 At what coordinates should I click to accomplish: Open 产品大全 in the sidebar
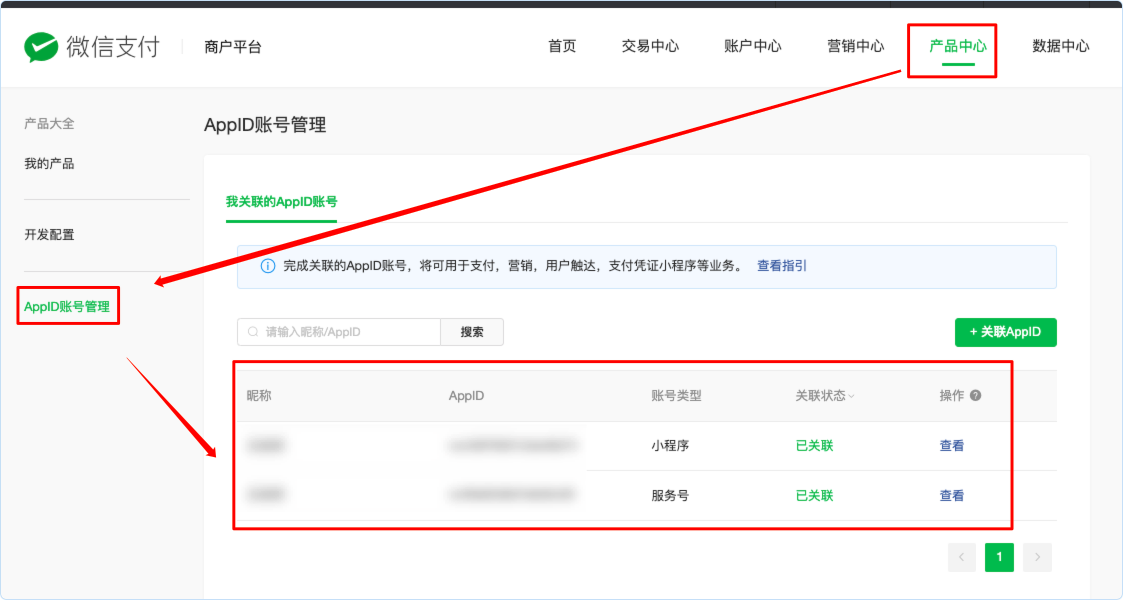[x=49, y=123]
